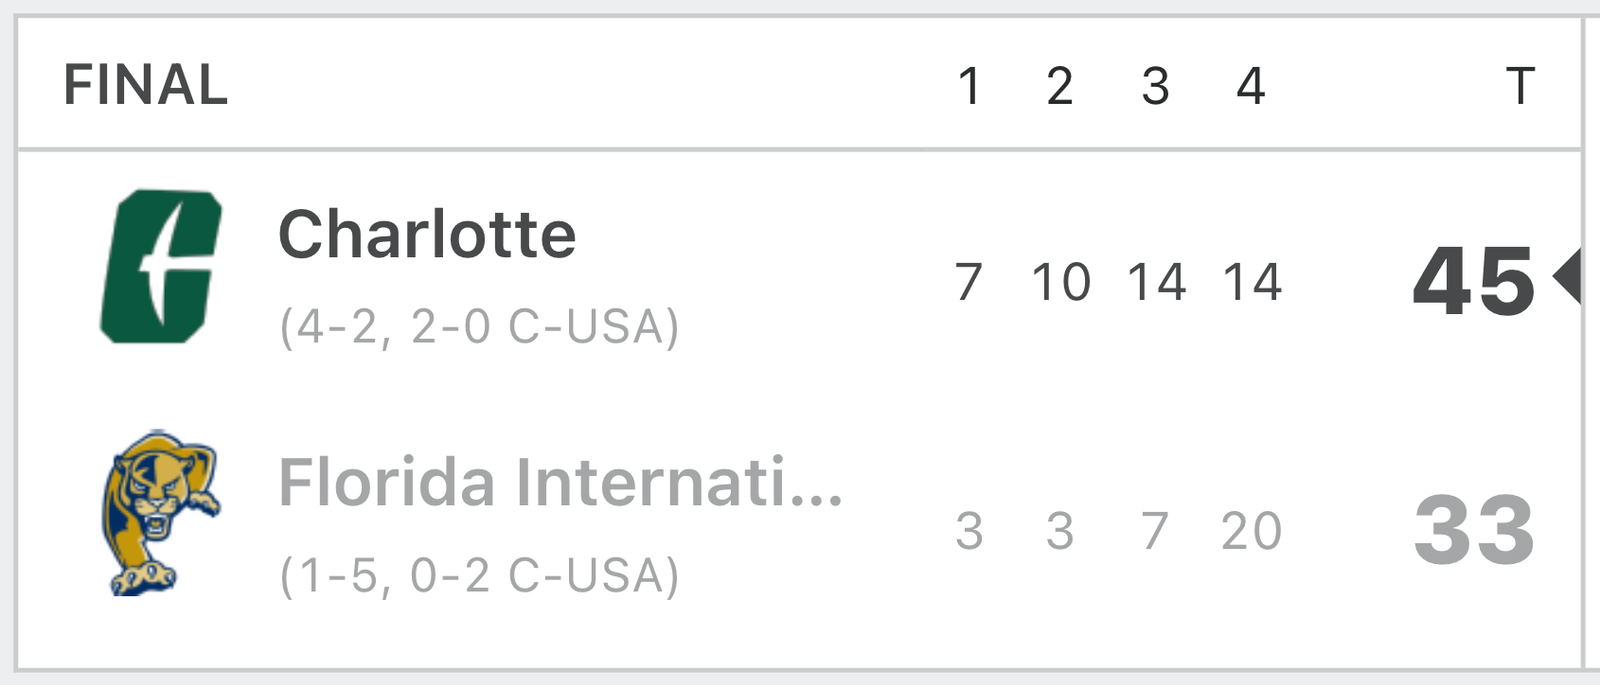Click Charlotte's first quarter score 7
The image size is (1600, 685).
click(x=968, y=282)
